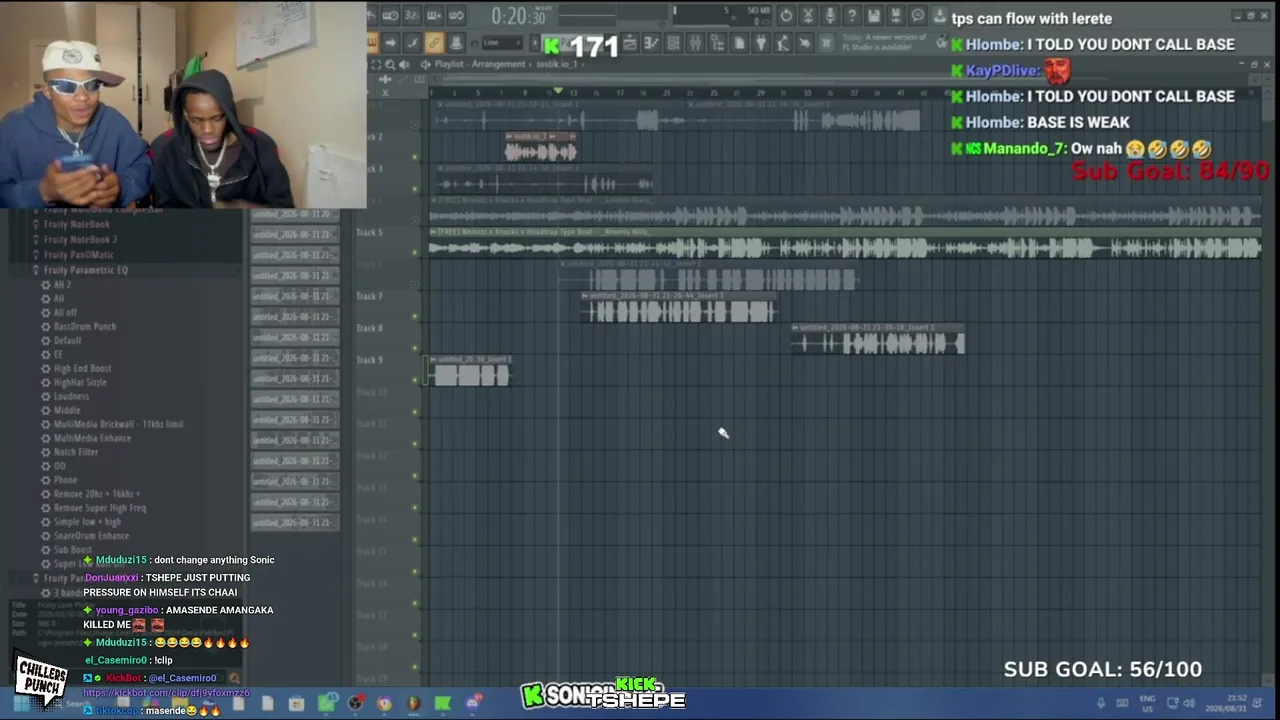The image size is (1280, 720).
Task: Click the render export icon beside save
Action: pyautogui.click(x=896, y=15)
